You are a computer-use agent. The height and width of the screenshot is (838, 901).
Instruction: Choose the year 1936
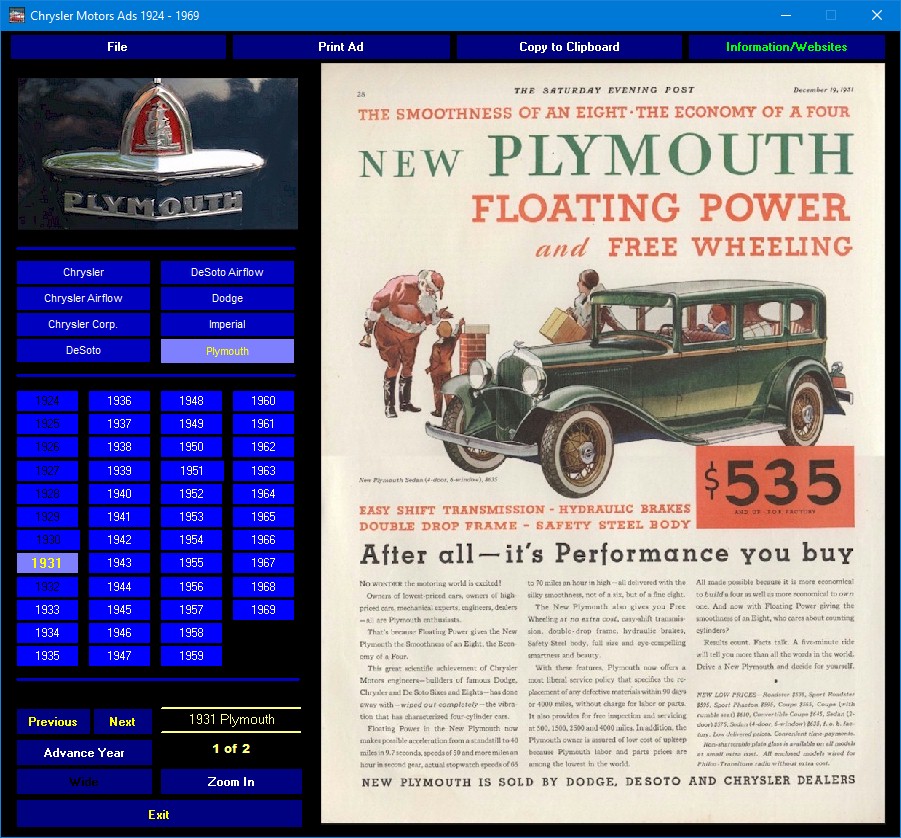pyautogui.click(x=120, y=401)
